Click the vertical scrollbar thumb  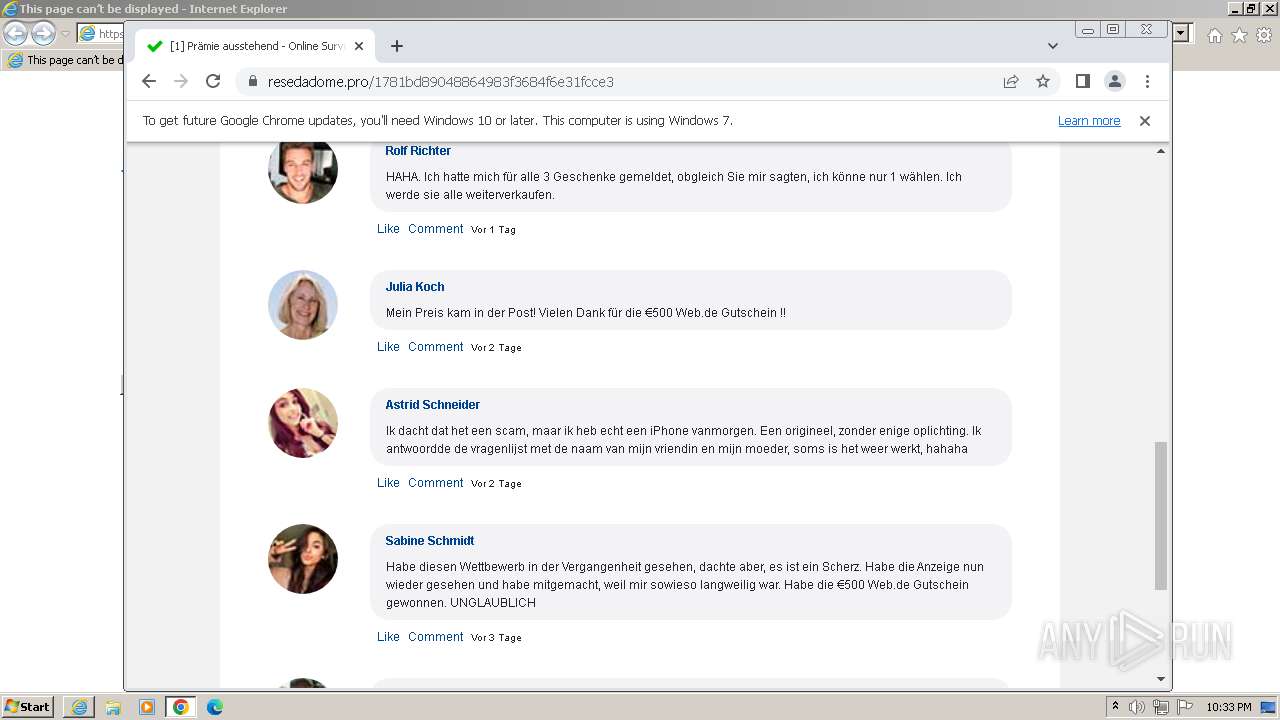[x=1161, y=515]
